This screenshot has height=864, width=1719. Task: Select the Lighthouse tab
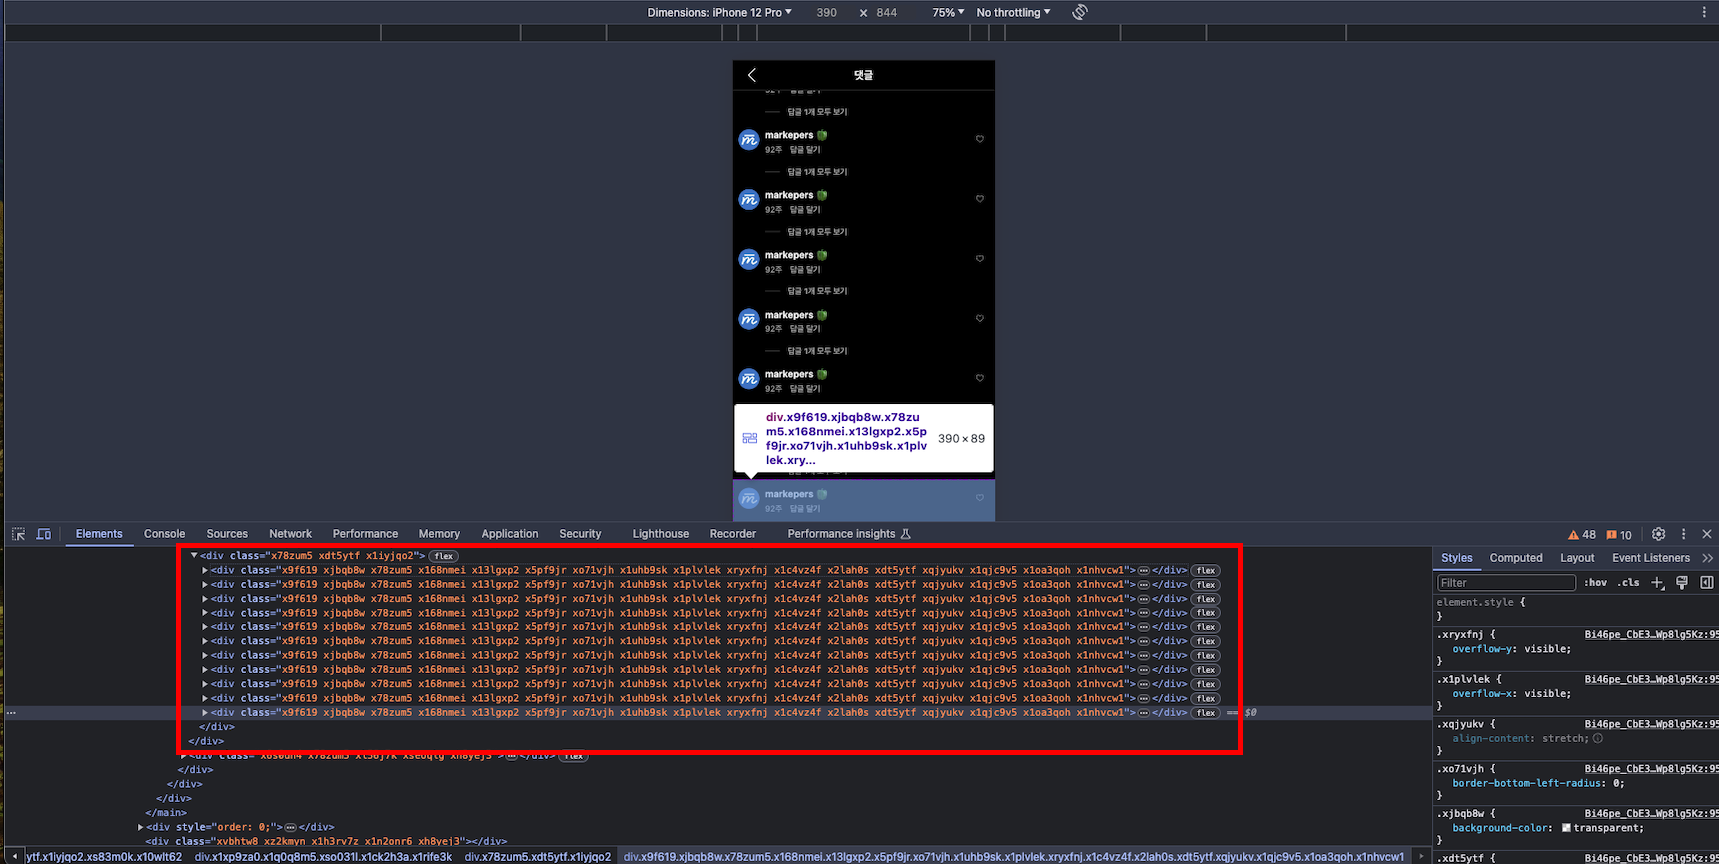tap(661, 534)
